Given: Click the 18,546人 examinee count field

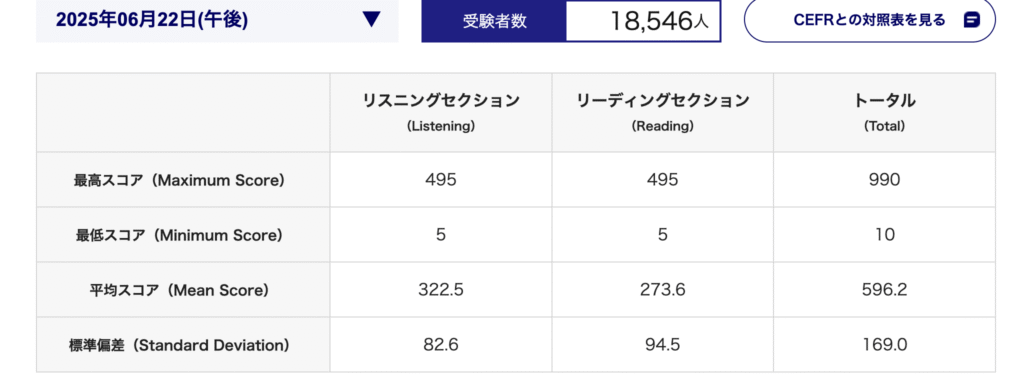Looking at the screenshot, I should [x=643, y=21].
